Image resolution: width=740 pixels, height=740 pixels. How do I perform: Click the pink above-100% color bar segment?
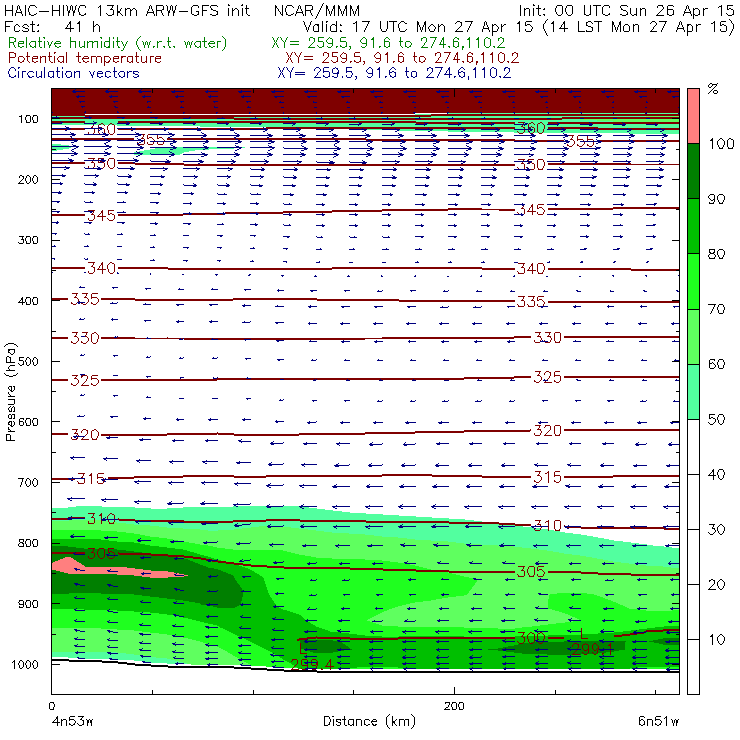(693, 116)
